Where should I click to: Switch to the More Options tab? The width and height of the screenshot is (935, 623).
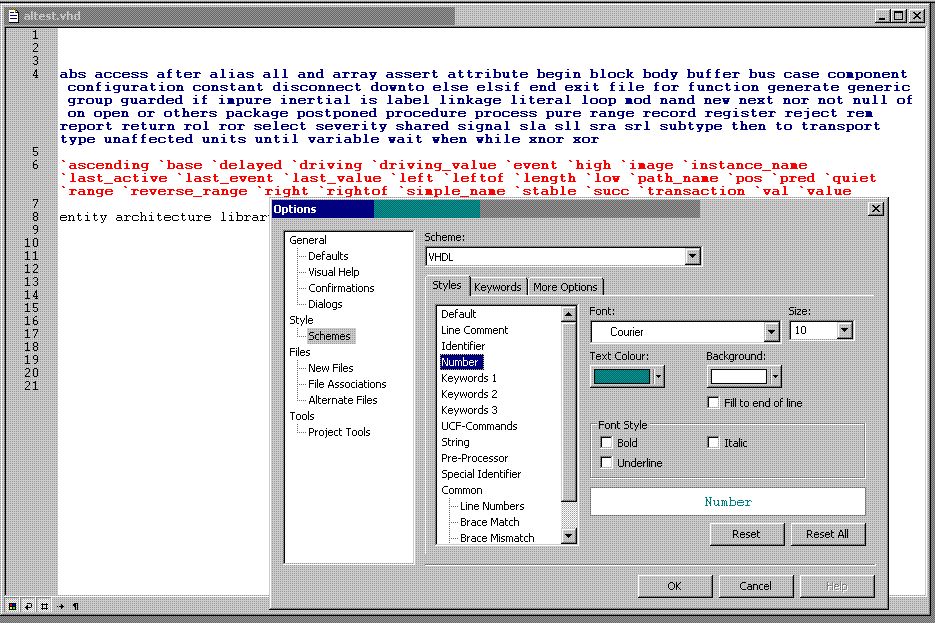(565, 287)
